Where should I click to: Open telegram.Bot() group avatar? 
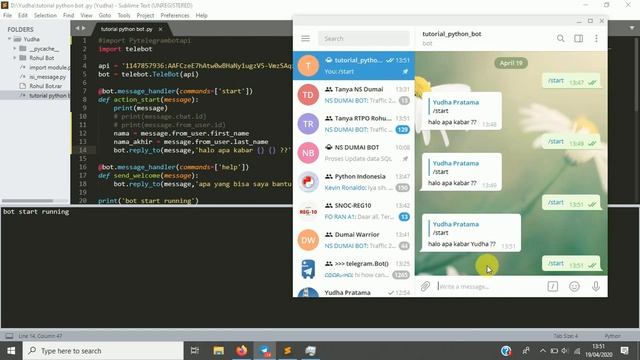308,269
